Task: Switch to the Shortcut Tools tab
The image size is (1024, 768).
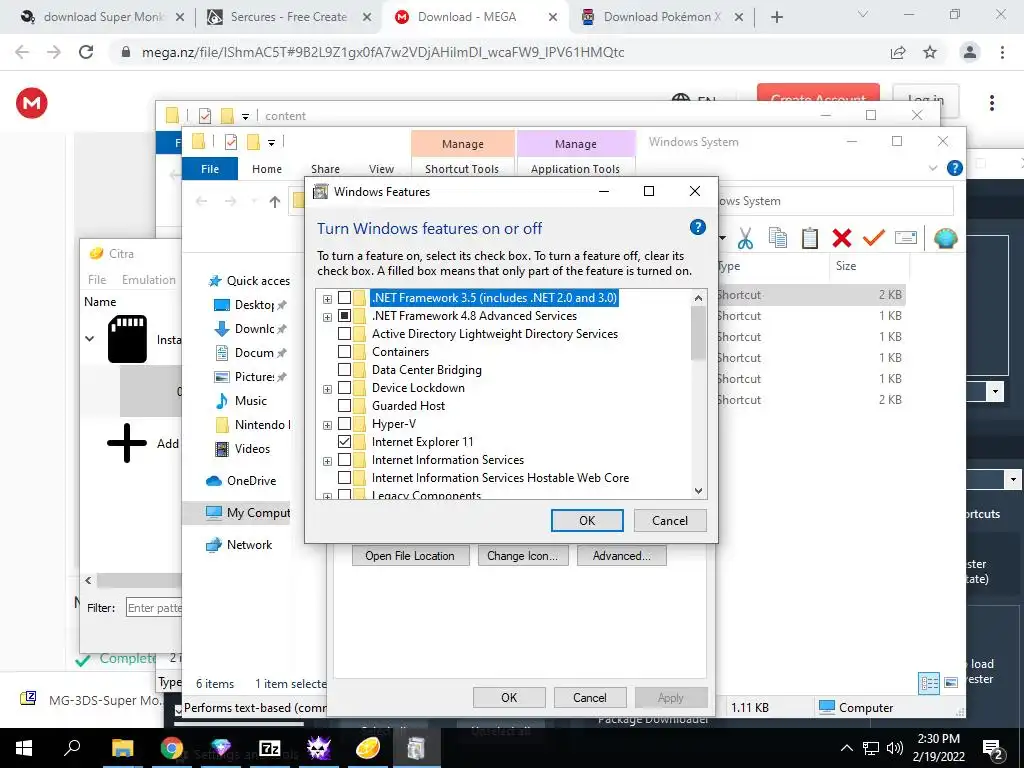Action: [462, 168]
